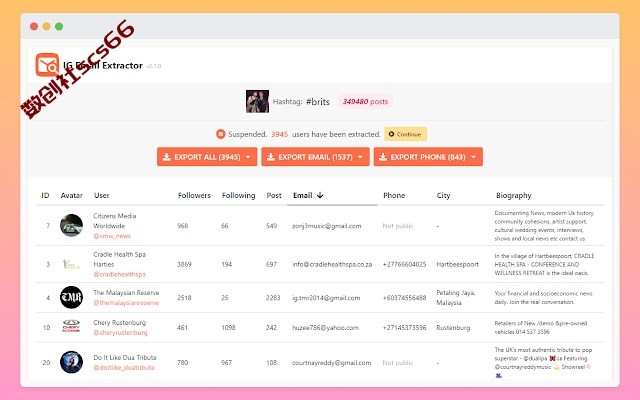Click the green maximize window button
Screen dimensions: 640x400
coord(59,26)
